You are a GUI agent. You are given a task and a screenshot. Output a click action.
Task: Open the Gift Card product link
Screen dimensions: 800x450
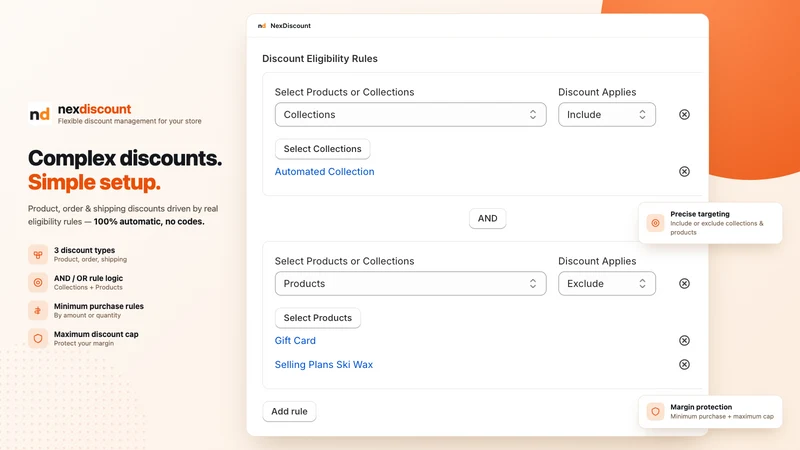295,340
